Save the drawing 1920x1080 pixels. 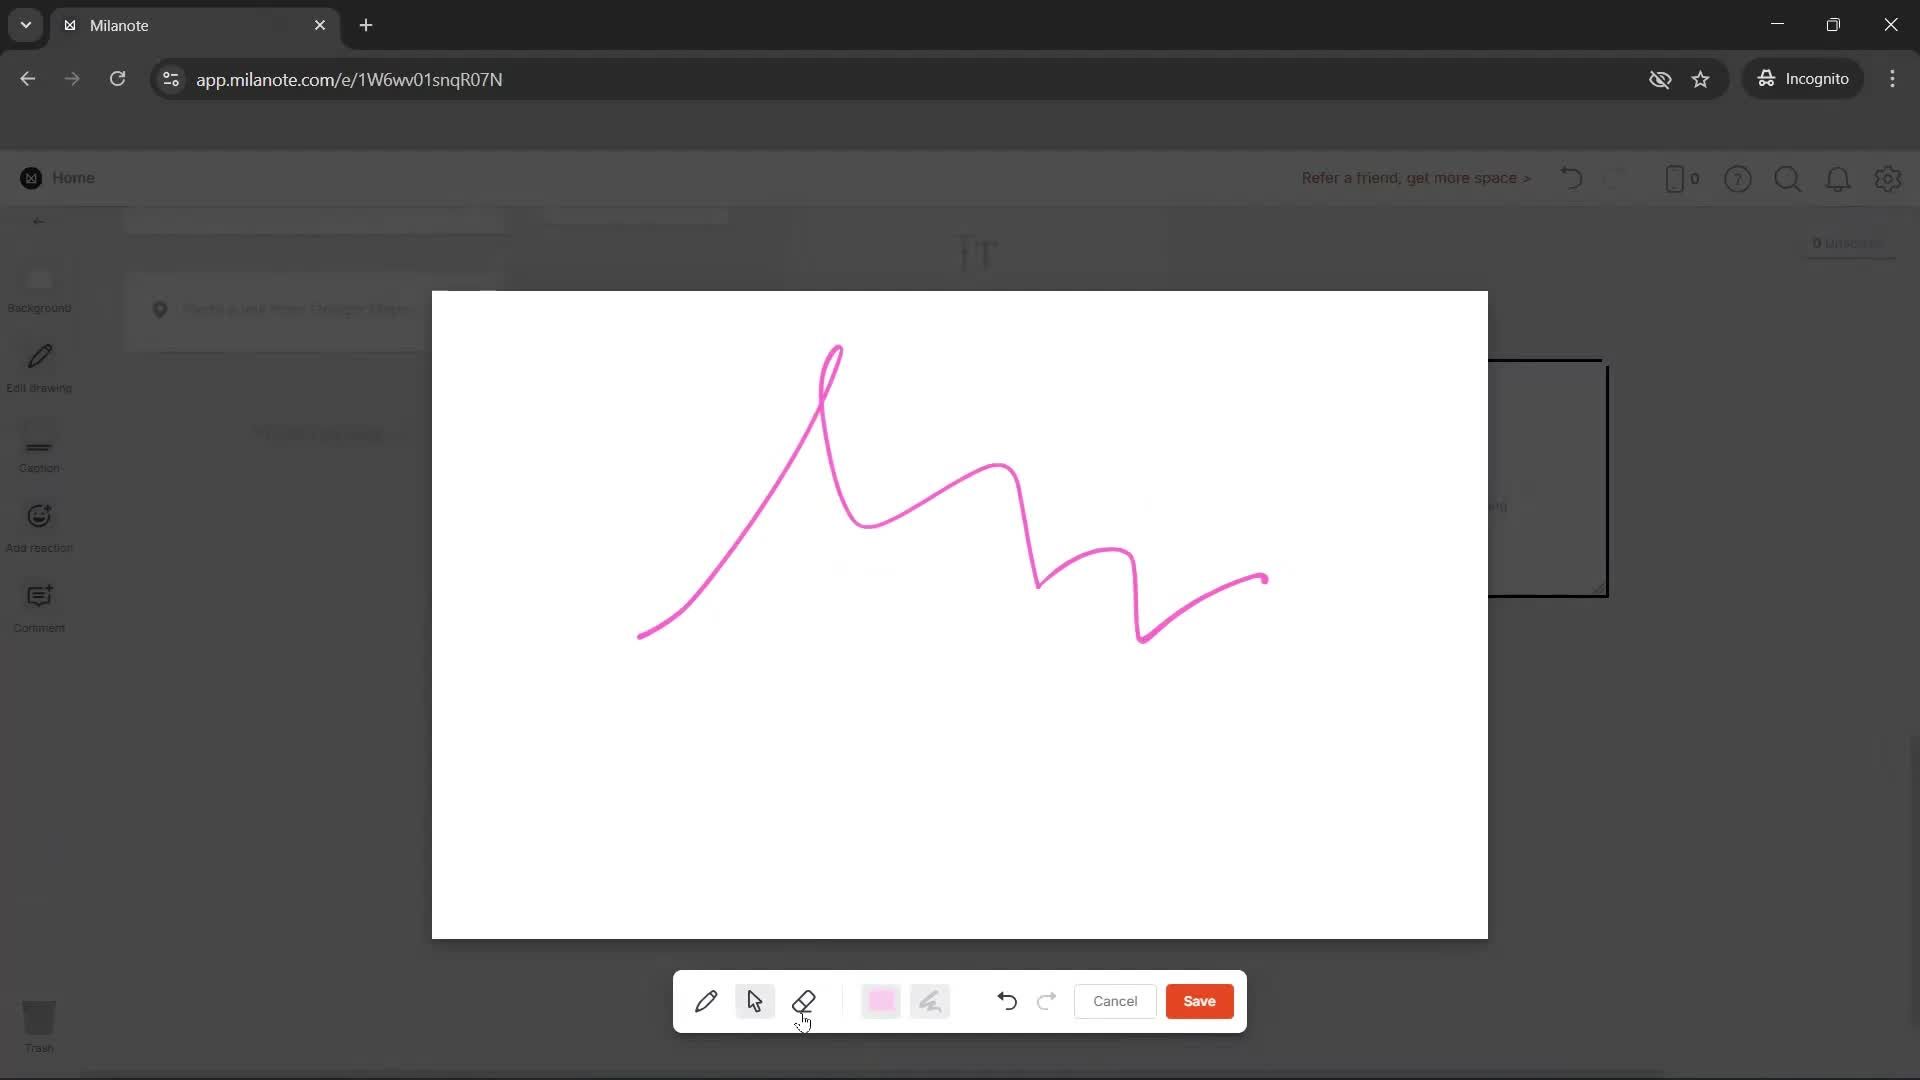pos(1199,1001)
